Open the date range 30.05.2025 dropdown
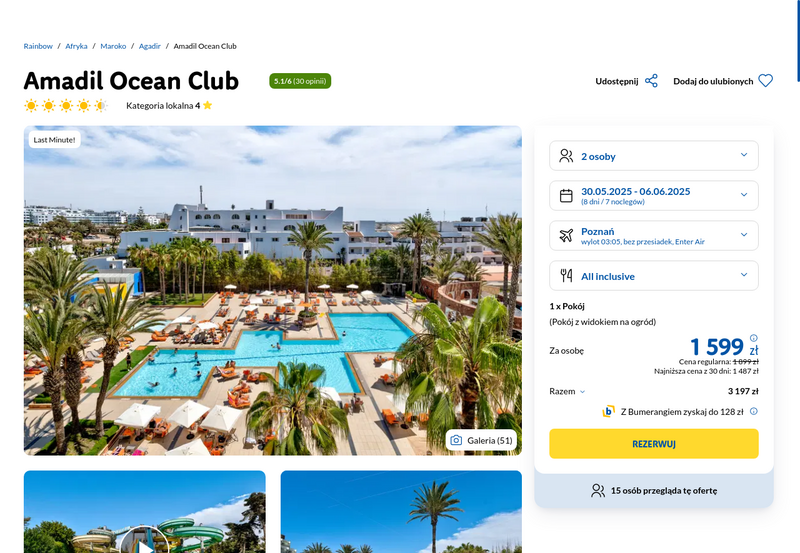 pyautogui.click(x=654, y=195)
